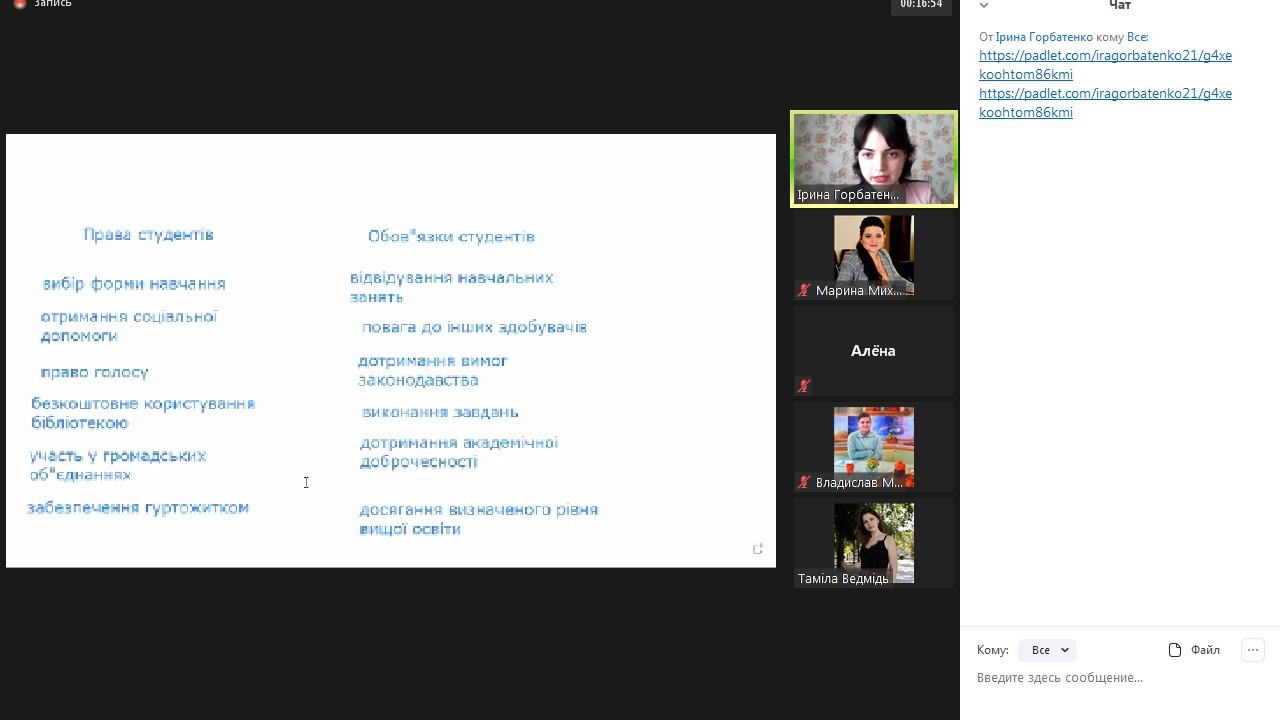Screen dimensions: 1280x720
Task: Select Ірина Горбатенко's video thumbnail
Action: (x=874, y=158)
